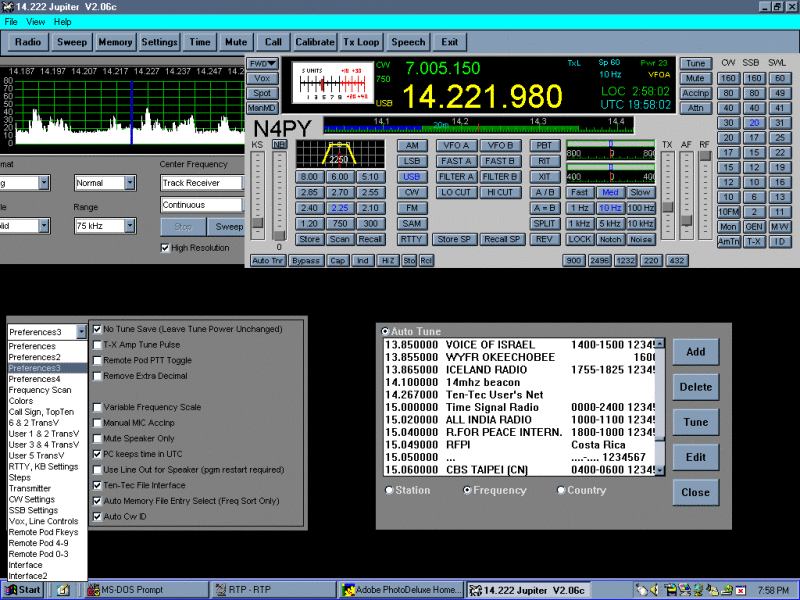This screenshot has width=800, height=600.
Task: Enable Remote Pod PTT Toggle checkbox
Action: (x=97, y=360)
